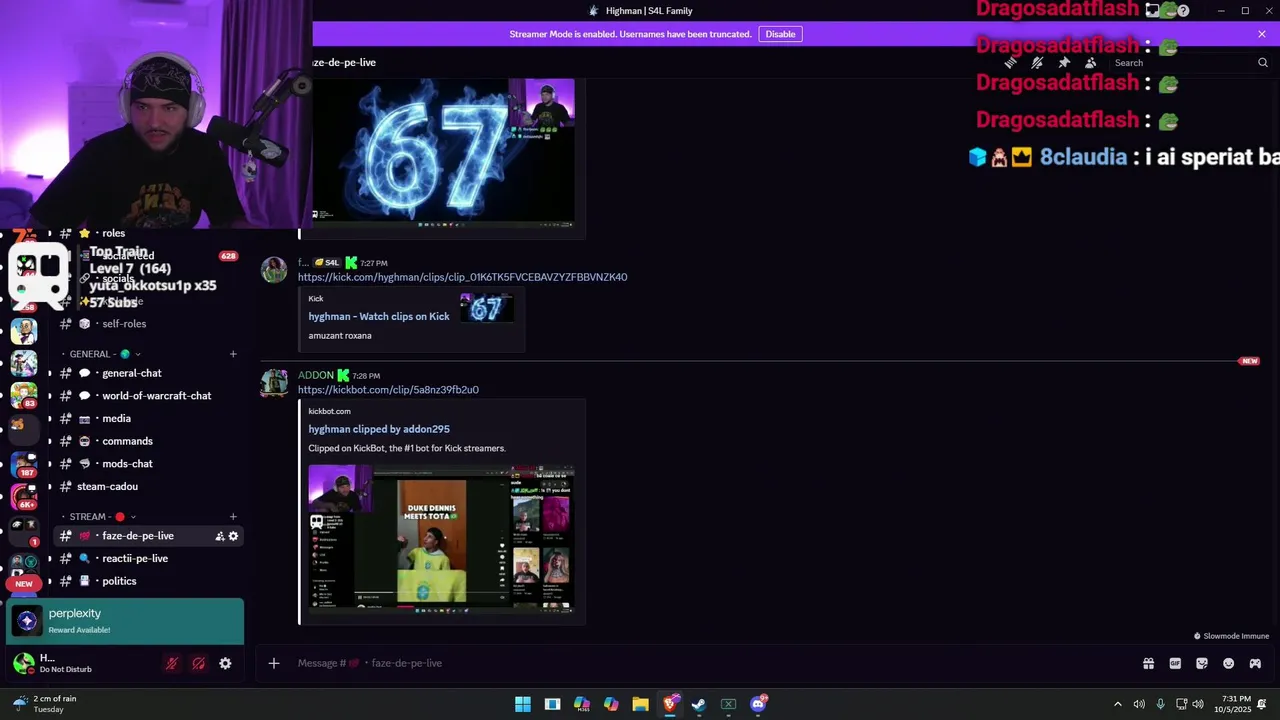This screenshot has width=1280, height=720.
Task: Open the apps/activities game controller icon
Action: click(x=1255, y=663)
